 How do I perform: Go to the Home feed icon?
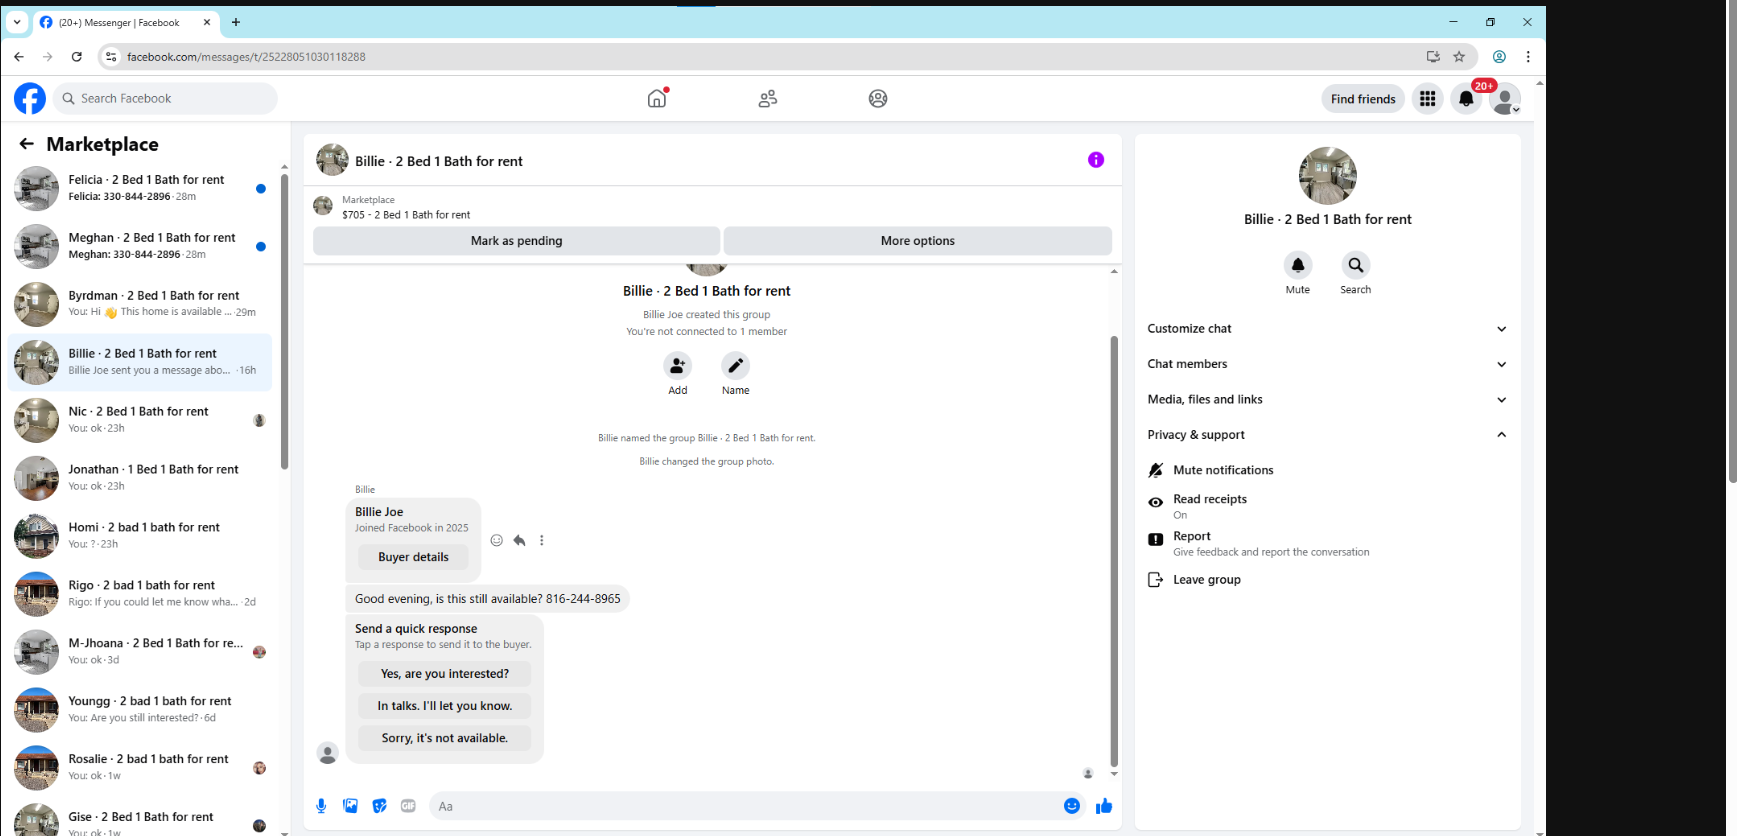tap(657, 98)
